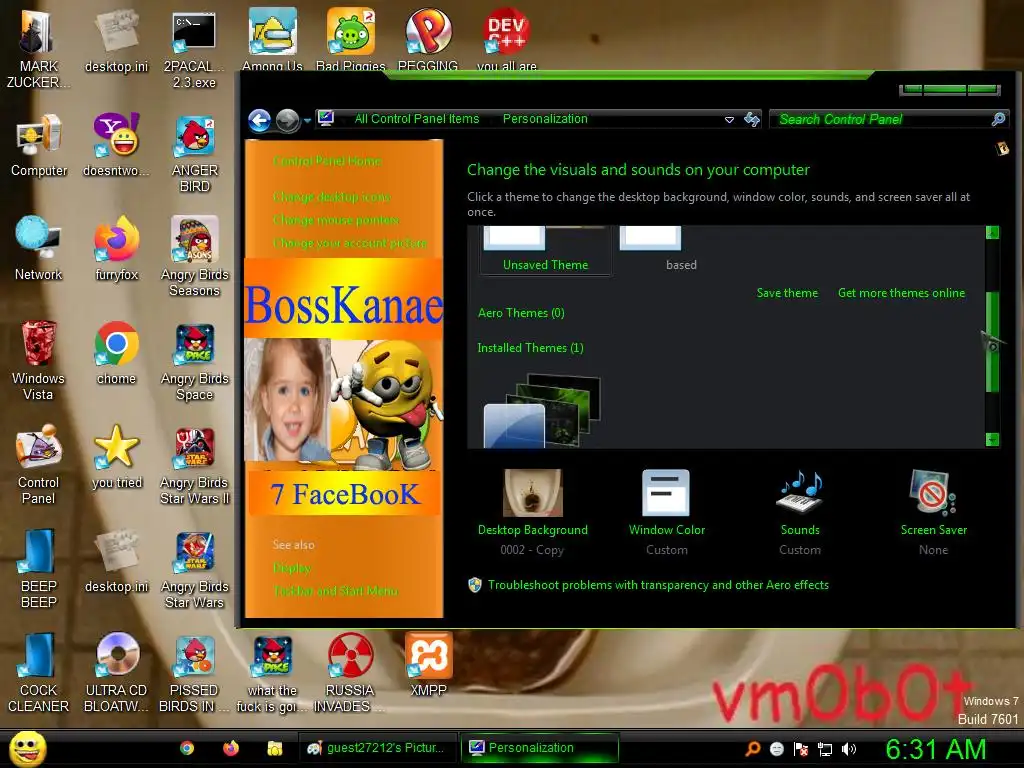
Task: Click the Back navigation arrow
Action: 259,120
